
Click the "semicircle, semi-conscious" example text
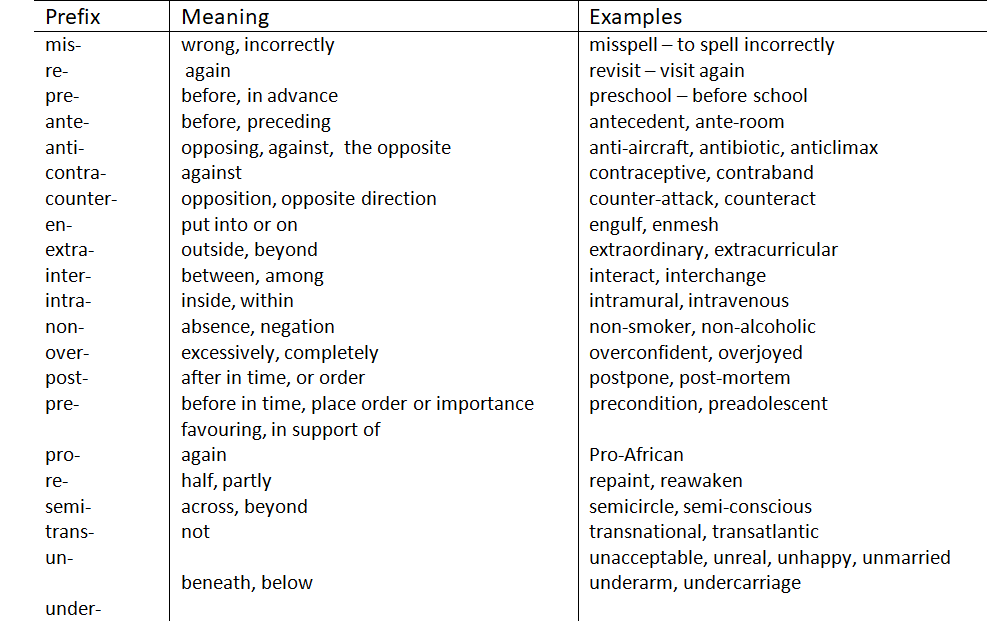coord(700,507)
